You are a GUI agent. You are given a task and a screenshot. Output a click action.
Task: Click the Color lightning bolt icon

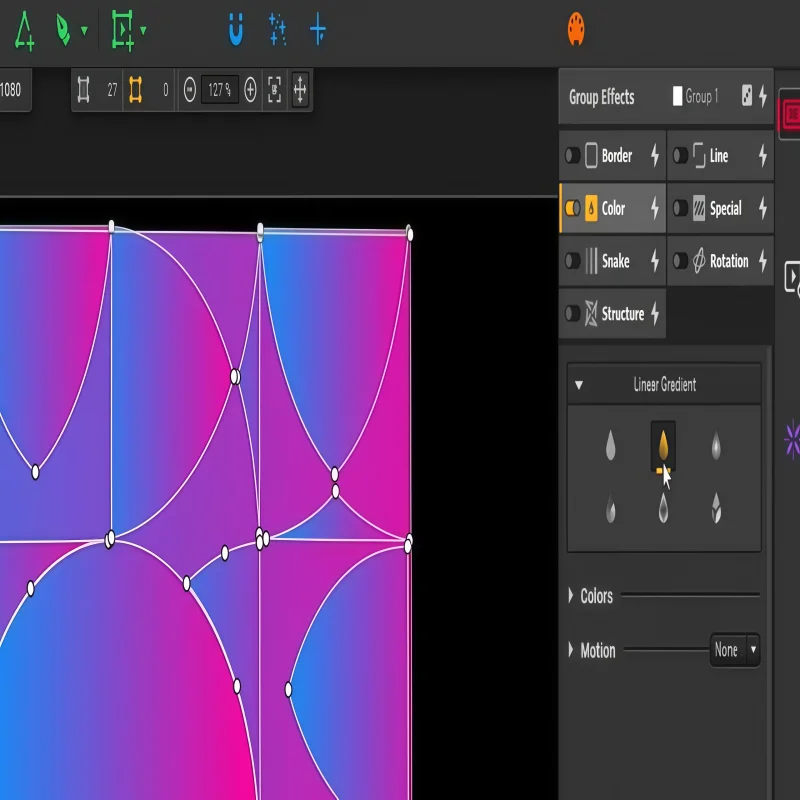pyautogui.click(x=655, y=208)
